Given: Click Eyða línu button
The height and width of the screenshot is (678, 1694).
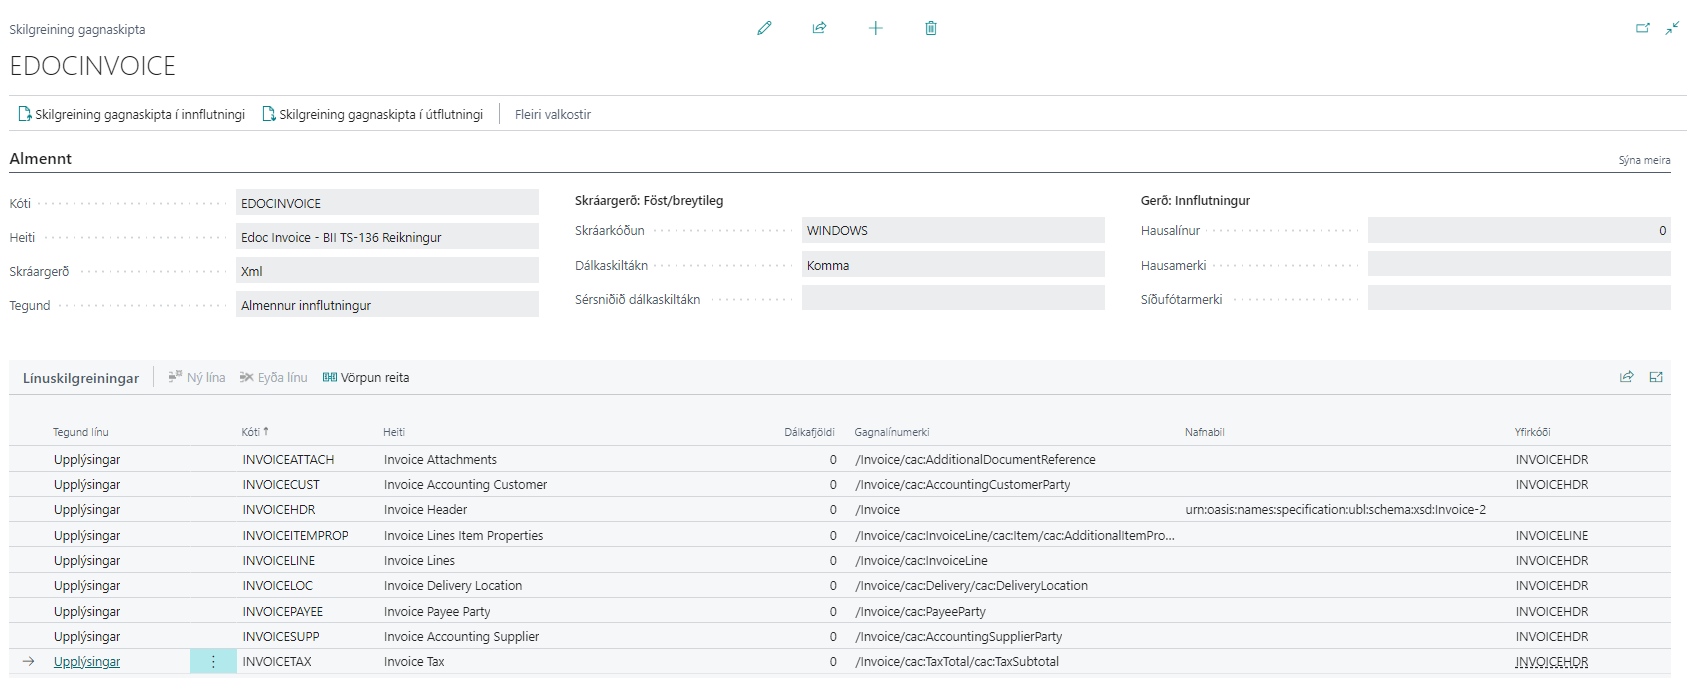Looking at the screenshot, I should [x=273, y=378].
